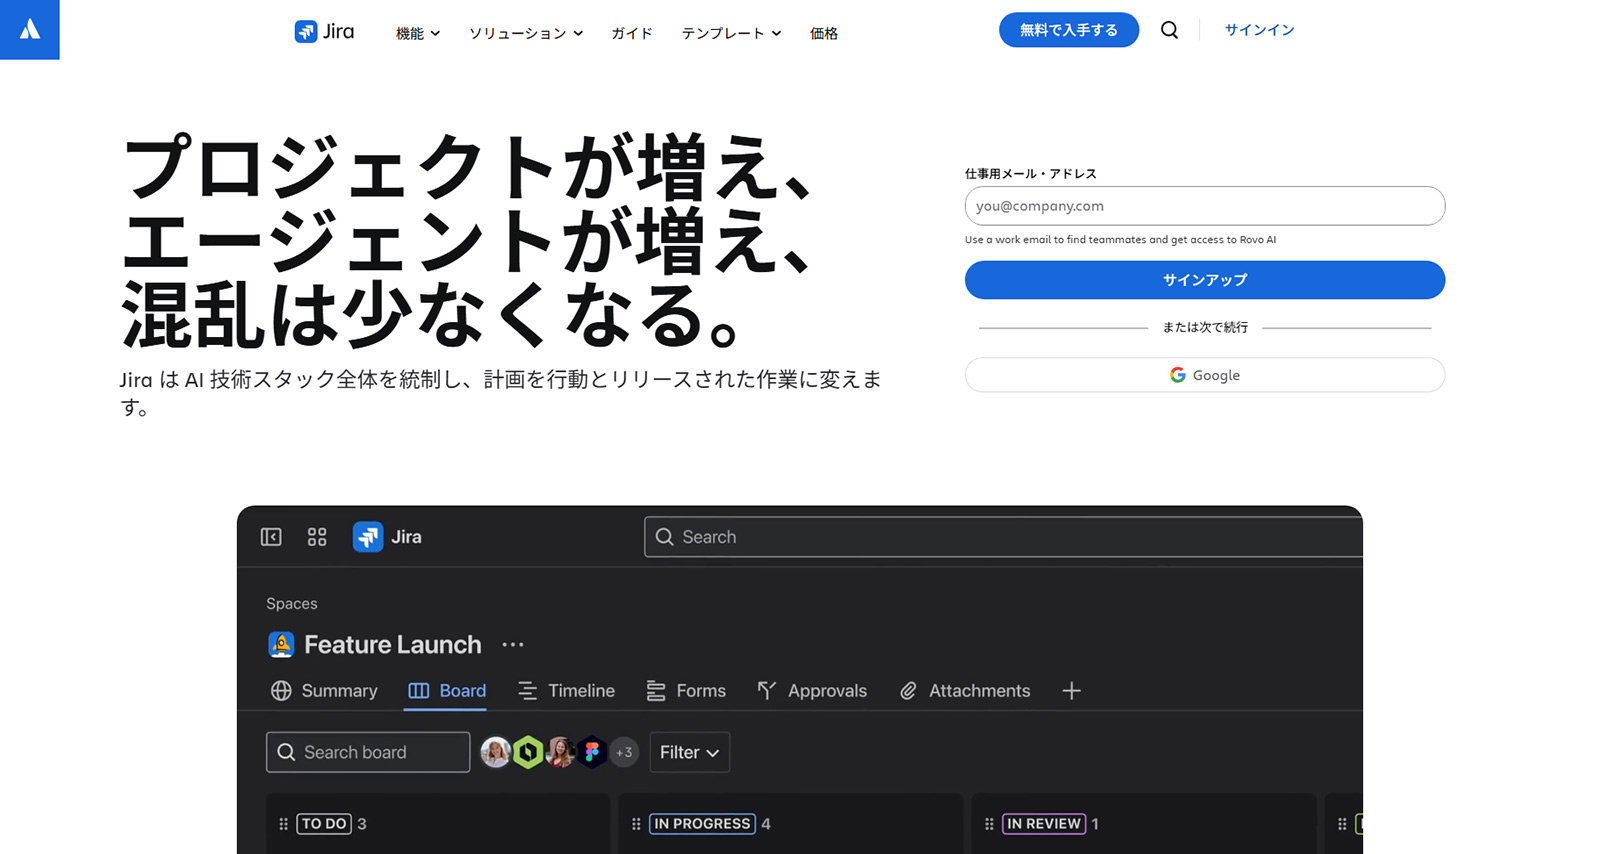This screenshot has height=854, width=1600.
Task: Click the drag handle of TO DO column
Action: point(283,824)
